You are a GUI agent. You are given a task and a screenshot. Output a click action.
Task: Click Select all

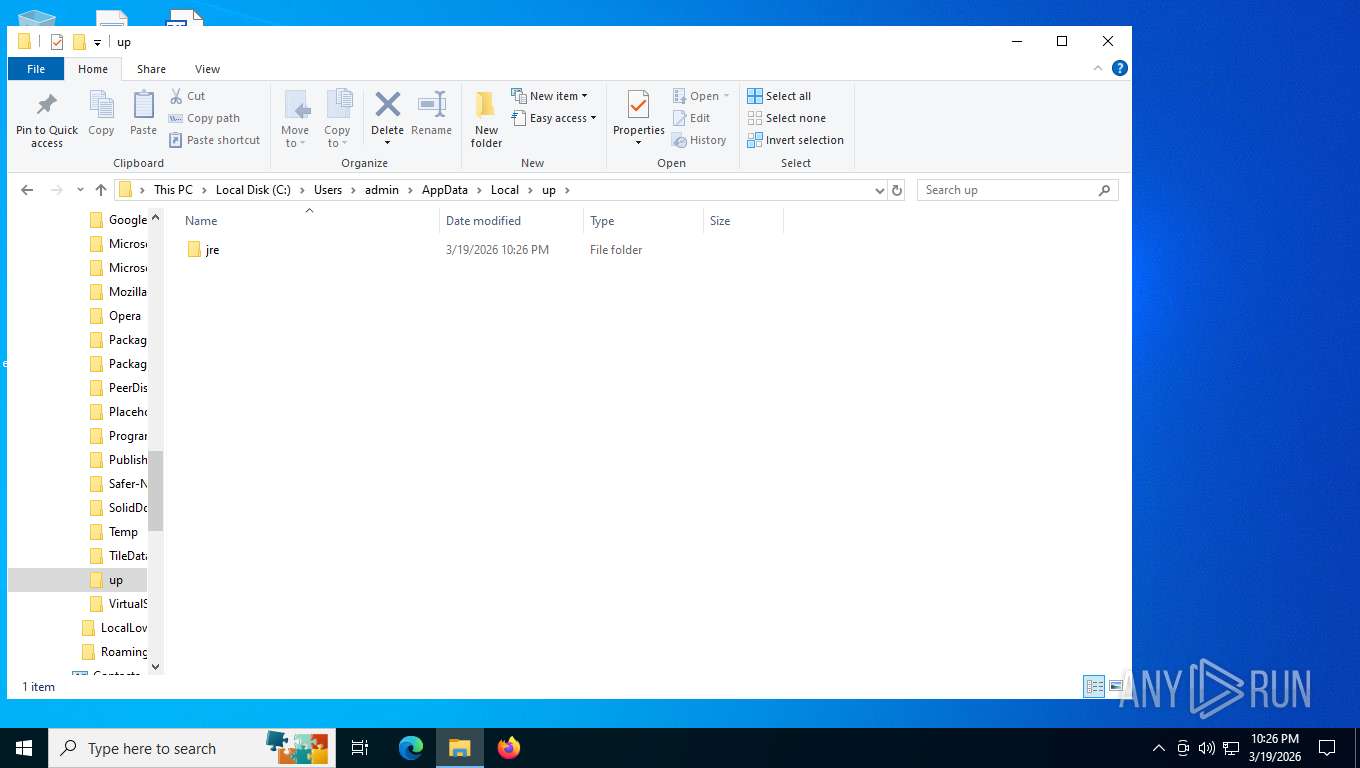[779, 96]
